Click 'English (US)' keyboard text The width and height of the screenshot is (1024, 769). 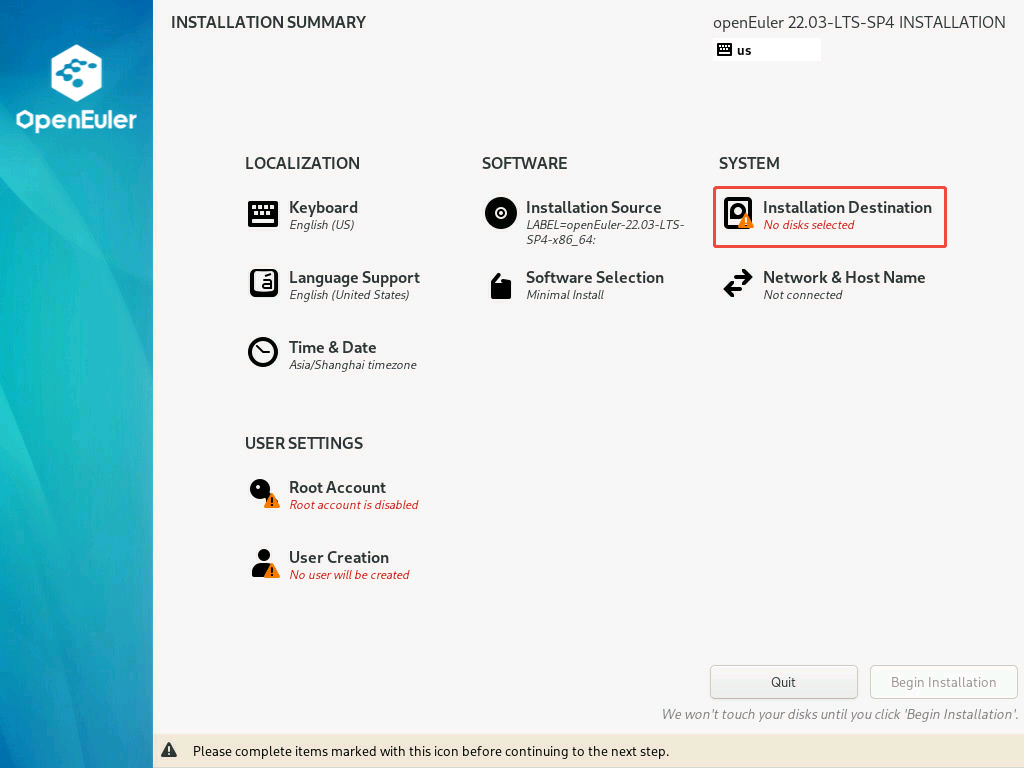pos(322,225)
